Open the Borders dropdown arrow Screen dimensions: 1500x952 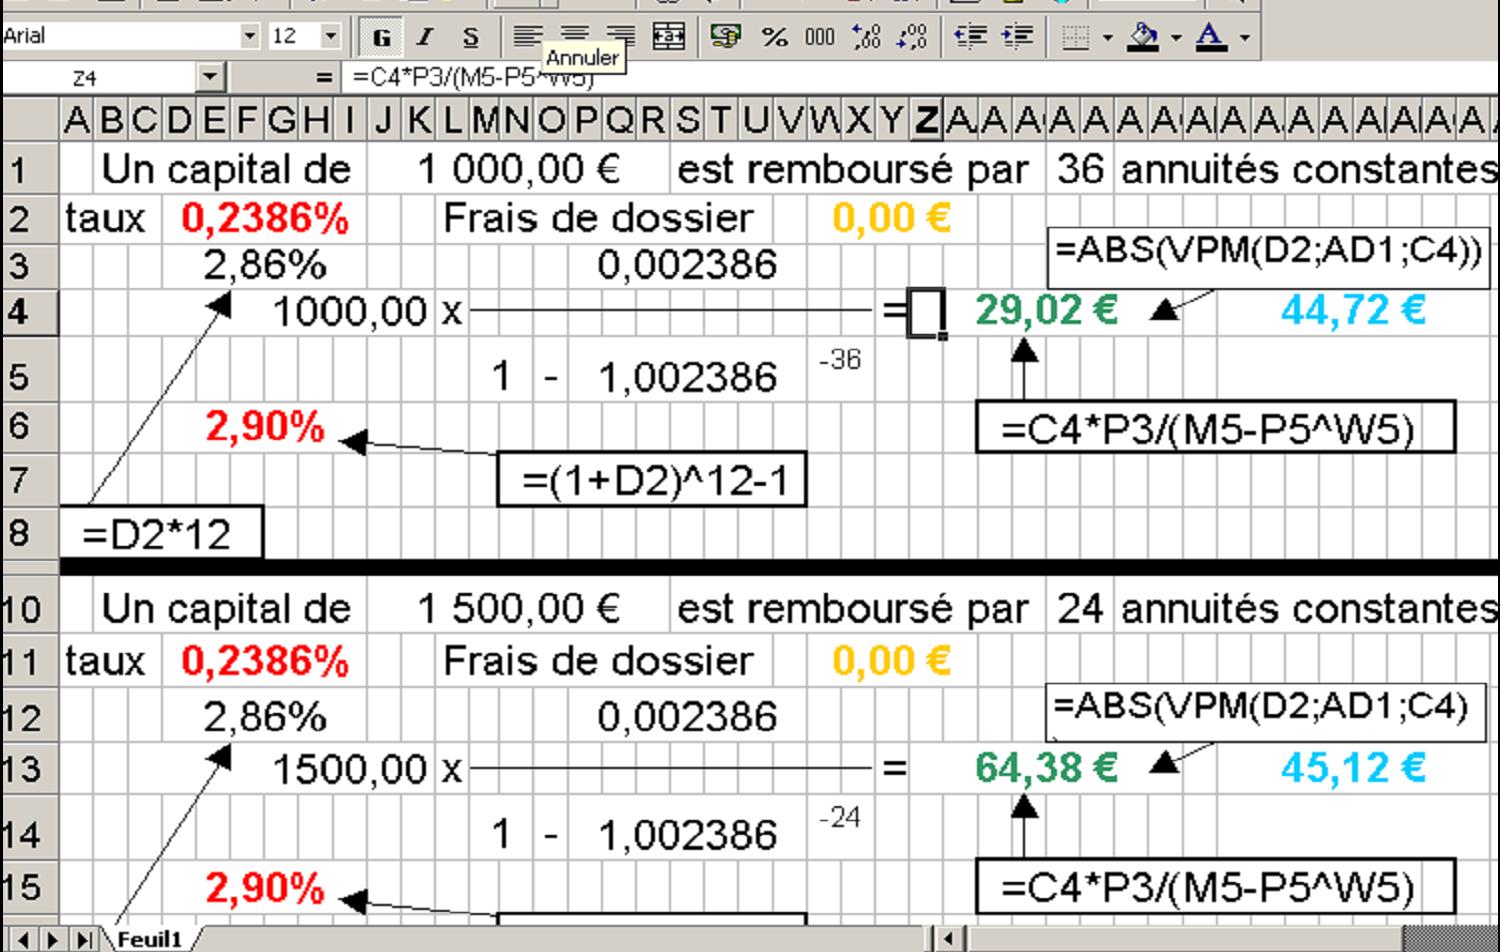coord(1107,38)
